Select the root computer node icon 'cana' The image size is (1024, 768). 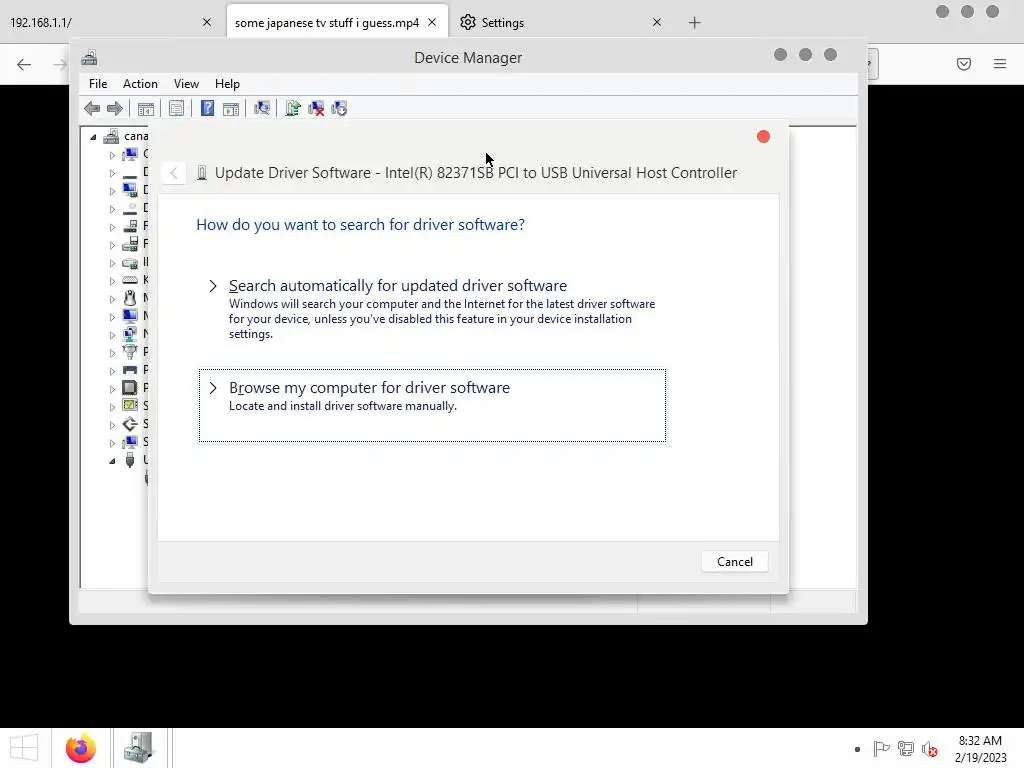point(112,136)
